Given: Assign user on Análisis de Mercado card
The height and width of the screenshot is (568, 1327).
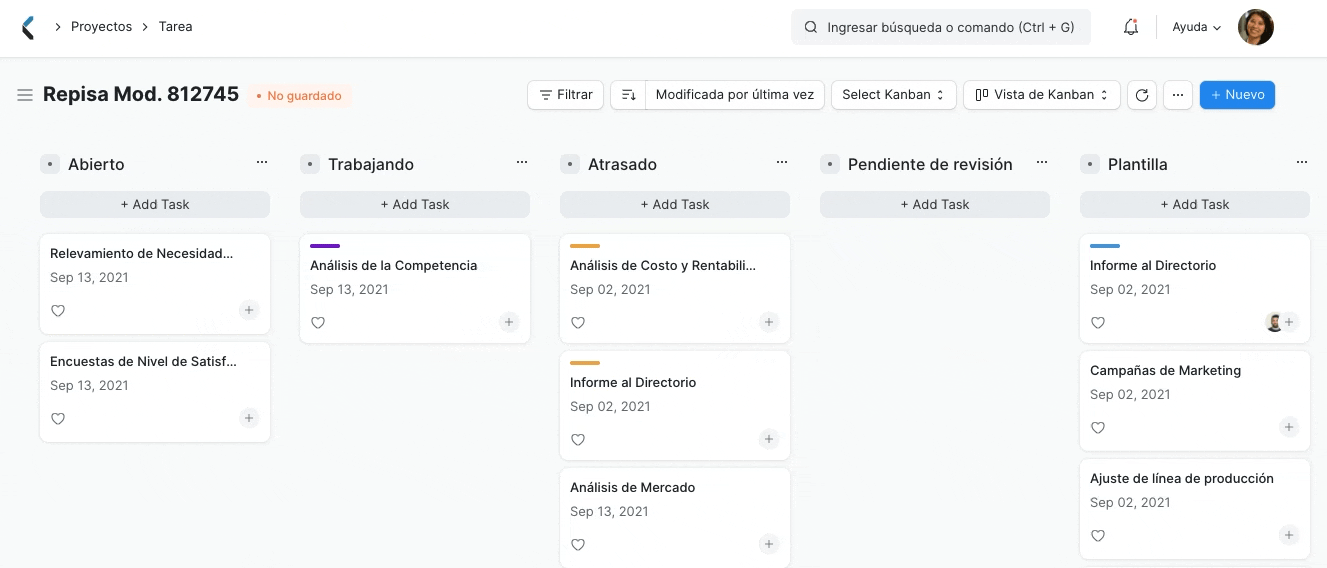Looking at the screenshot, I should pos(769,544).
